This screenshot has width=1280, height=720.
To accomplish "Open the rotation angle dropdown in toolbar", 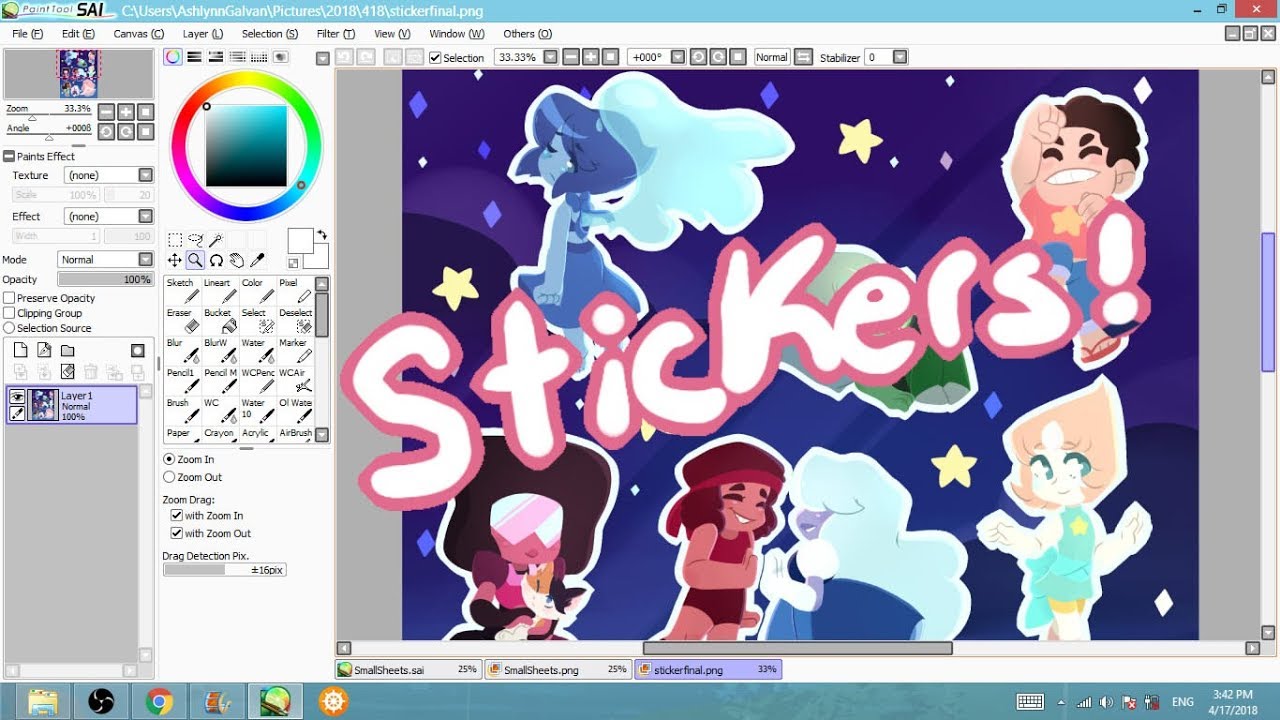I will (677, 57).
